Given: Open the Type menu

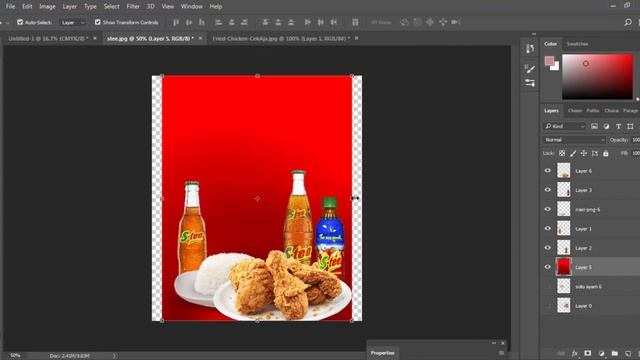Looking at the screenshot, I should click(x=90, y=7).
